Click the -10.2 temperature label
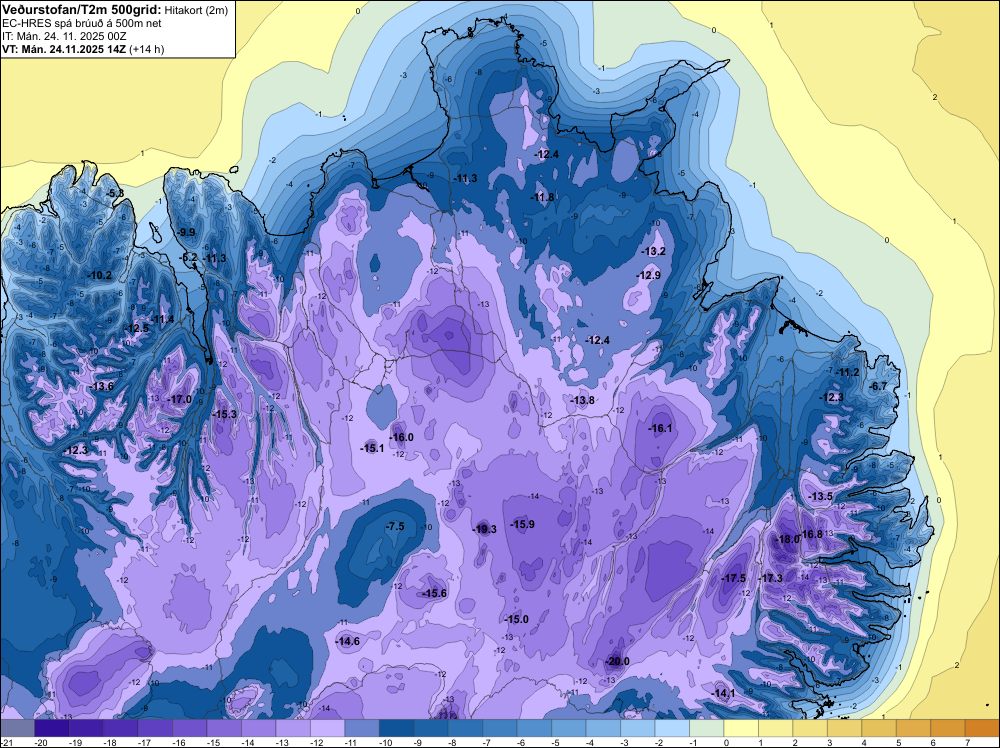 coord(99,275)
